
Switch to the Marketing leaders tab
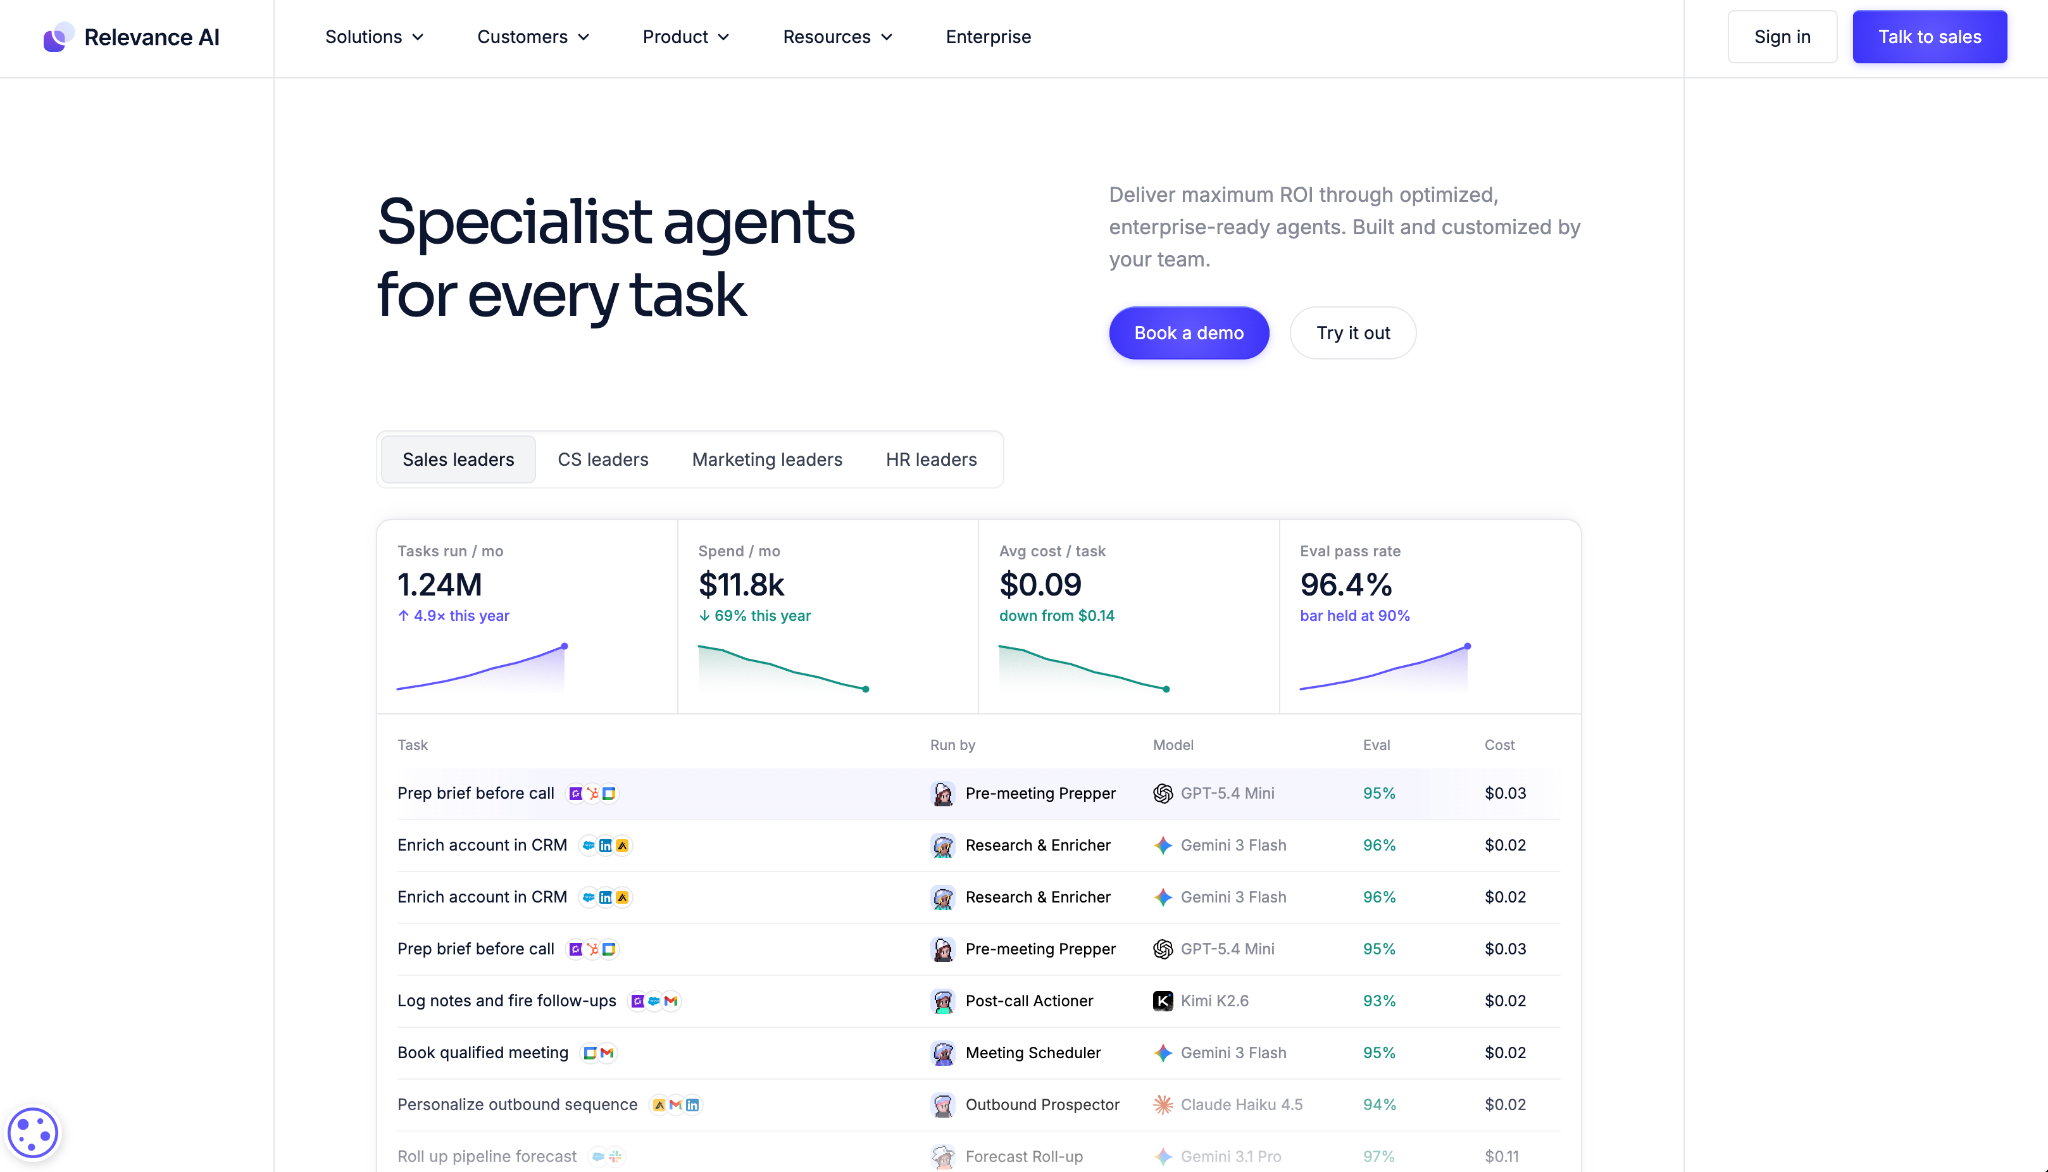pyautogui.click(x=767, y=460)
